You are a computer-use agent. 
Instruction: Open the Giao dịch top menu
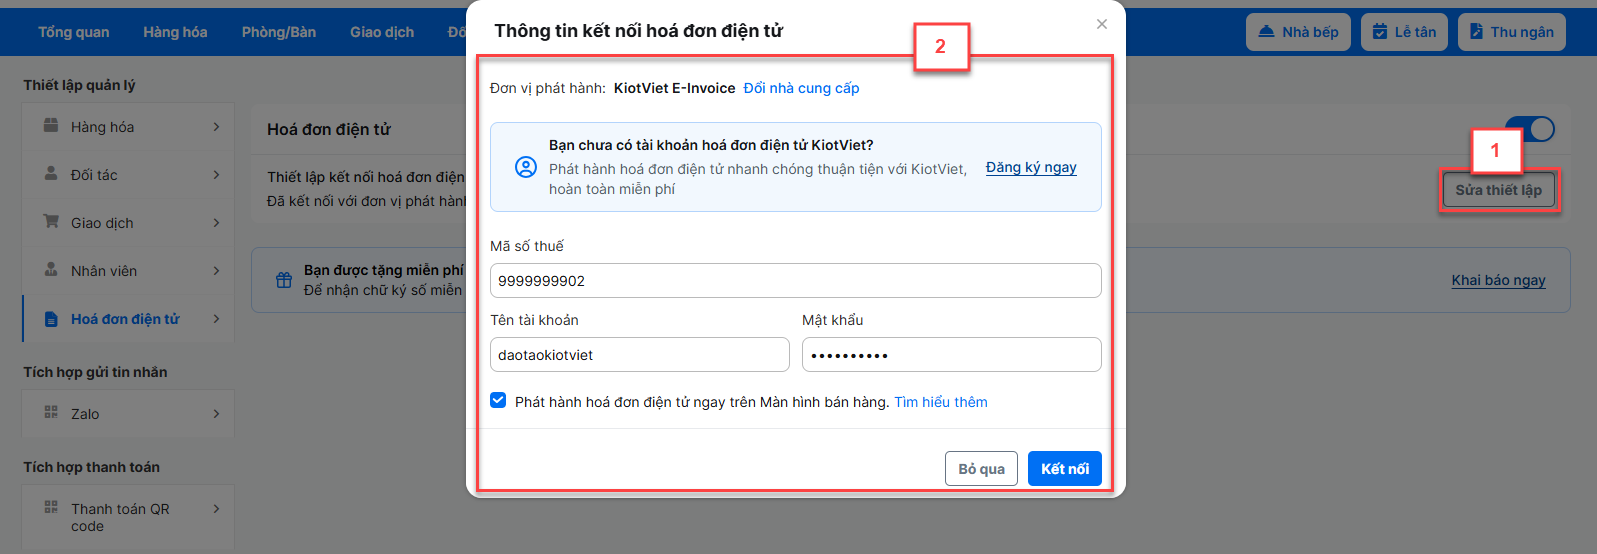click(x=382, y=32)
